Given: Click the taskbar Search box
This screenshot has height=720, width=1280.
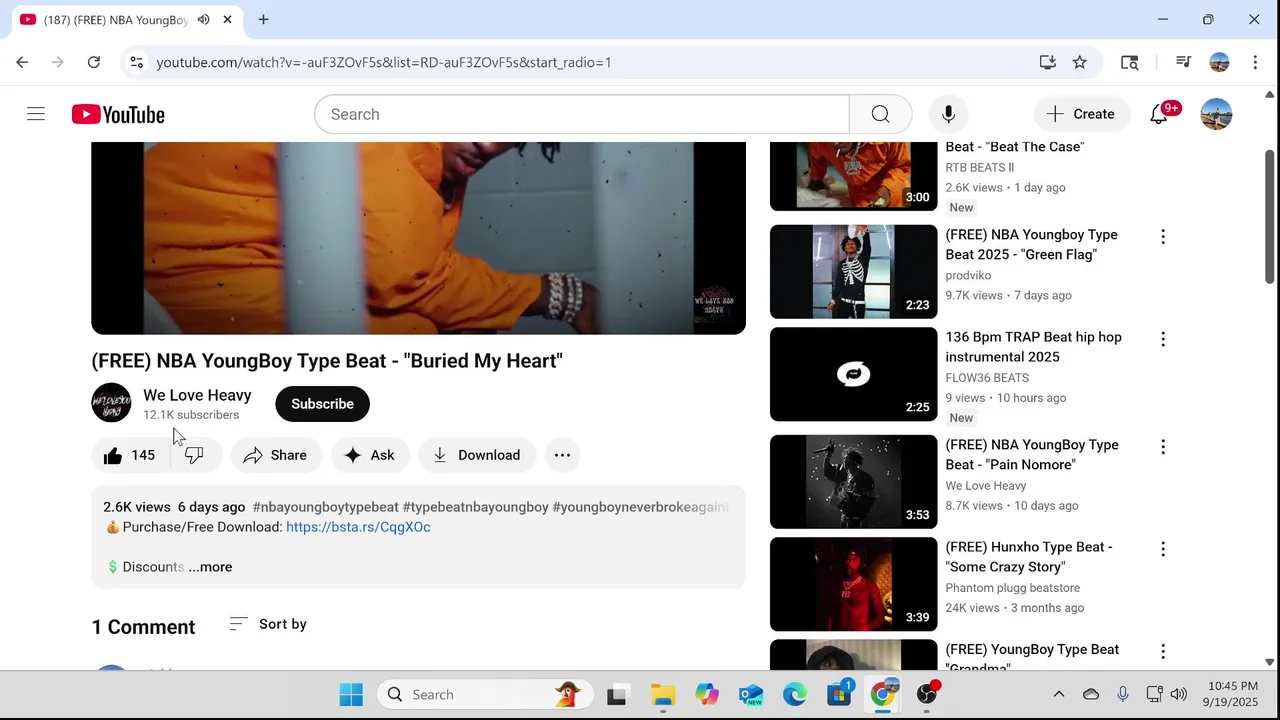Looking at the screenshot, I should (x=485, y=694).
